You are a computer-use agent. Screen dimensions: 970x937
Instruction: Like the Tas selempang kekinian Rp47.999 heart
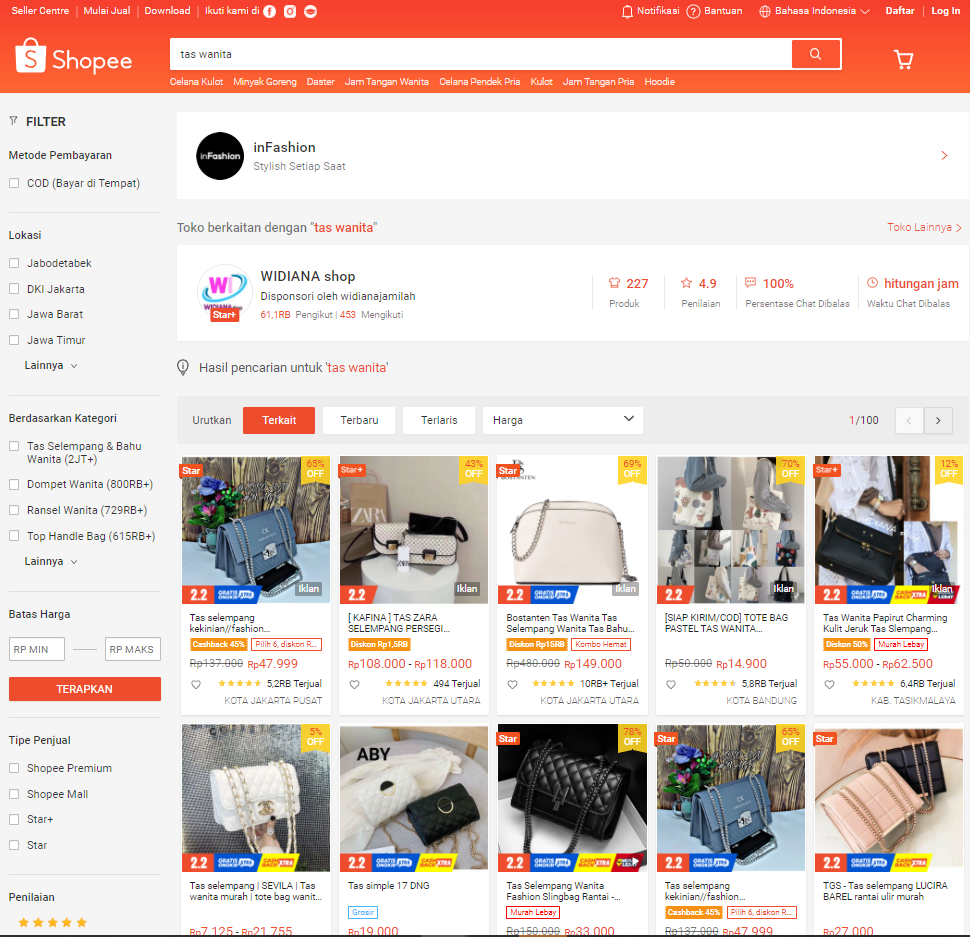click(196, 684)
